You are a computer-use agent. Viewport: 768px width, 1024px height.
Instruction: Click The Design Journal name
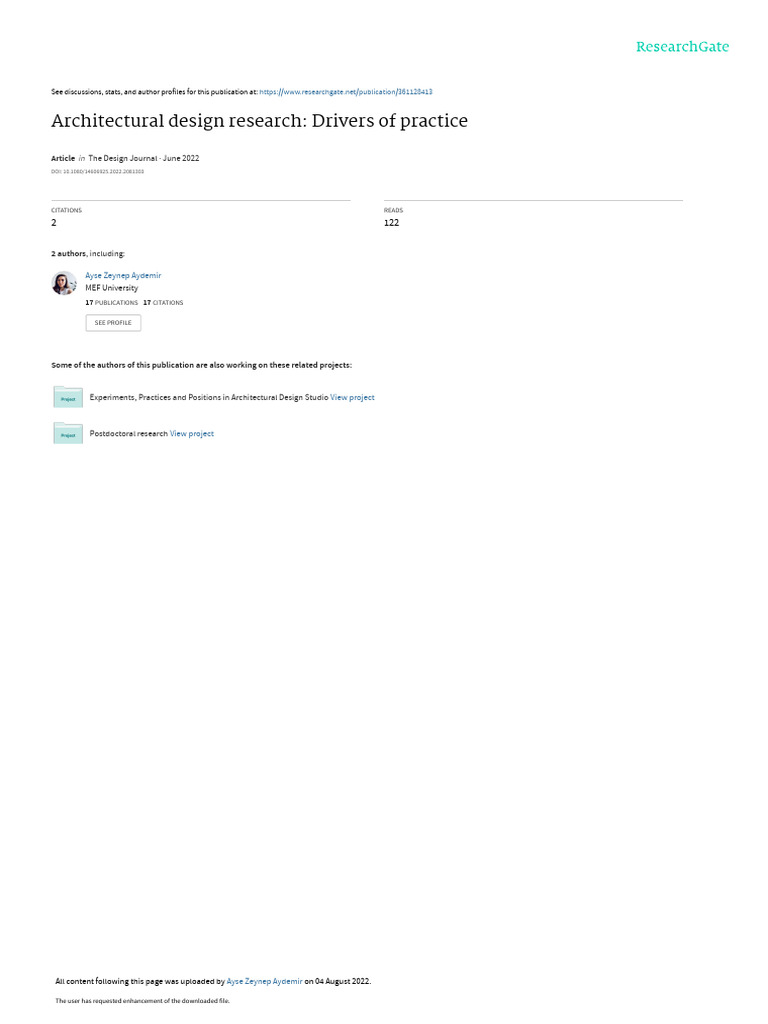pyautogui.click(x=123, y=158)
